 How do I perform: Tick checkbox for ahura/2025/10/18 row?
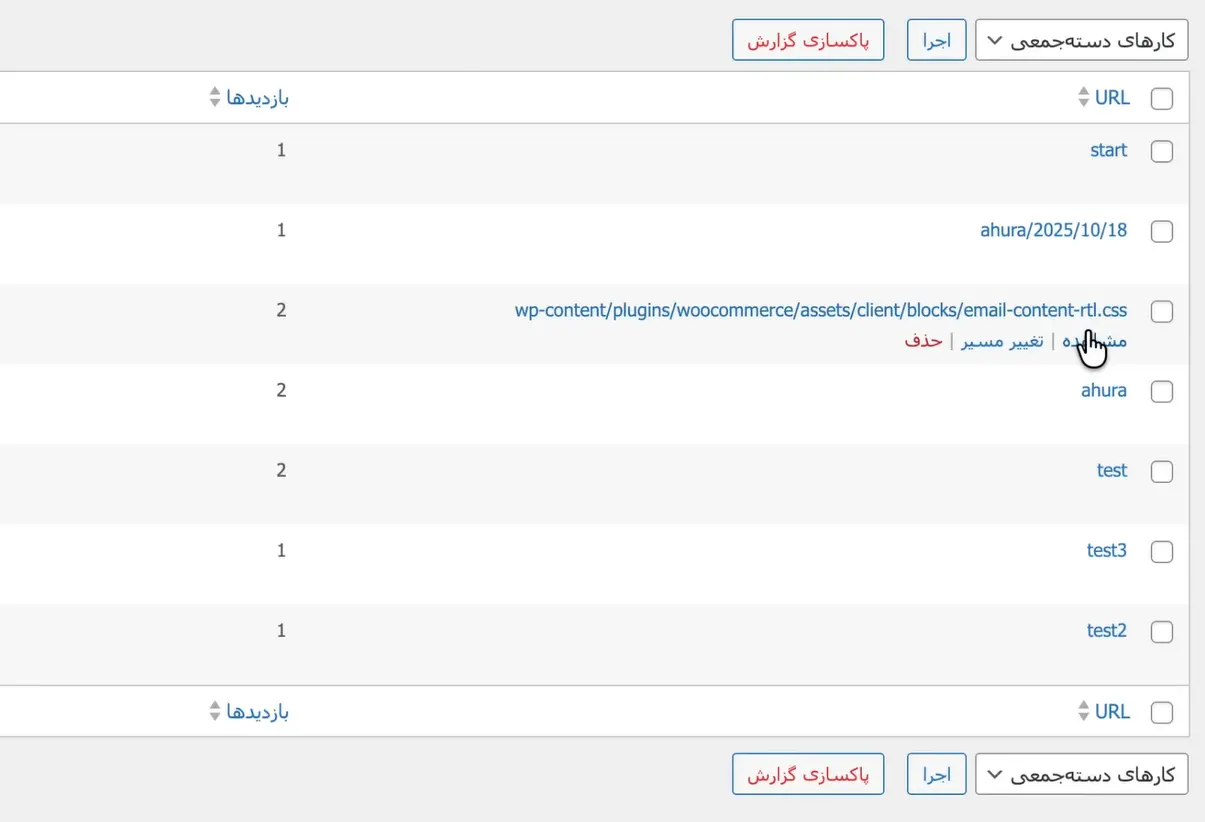pos(1162,232)
